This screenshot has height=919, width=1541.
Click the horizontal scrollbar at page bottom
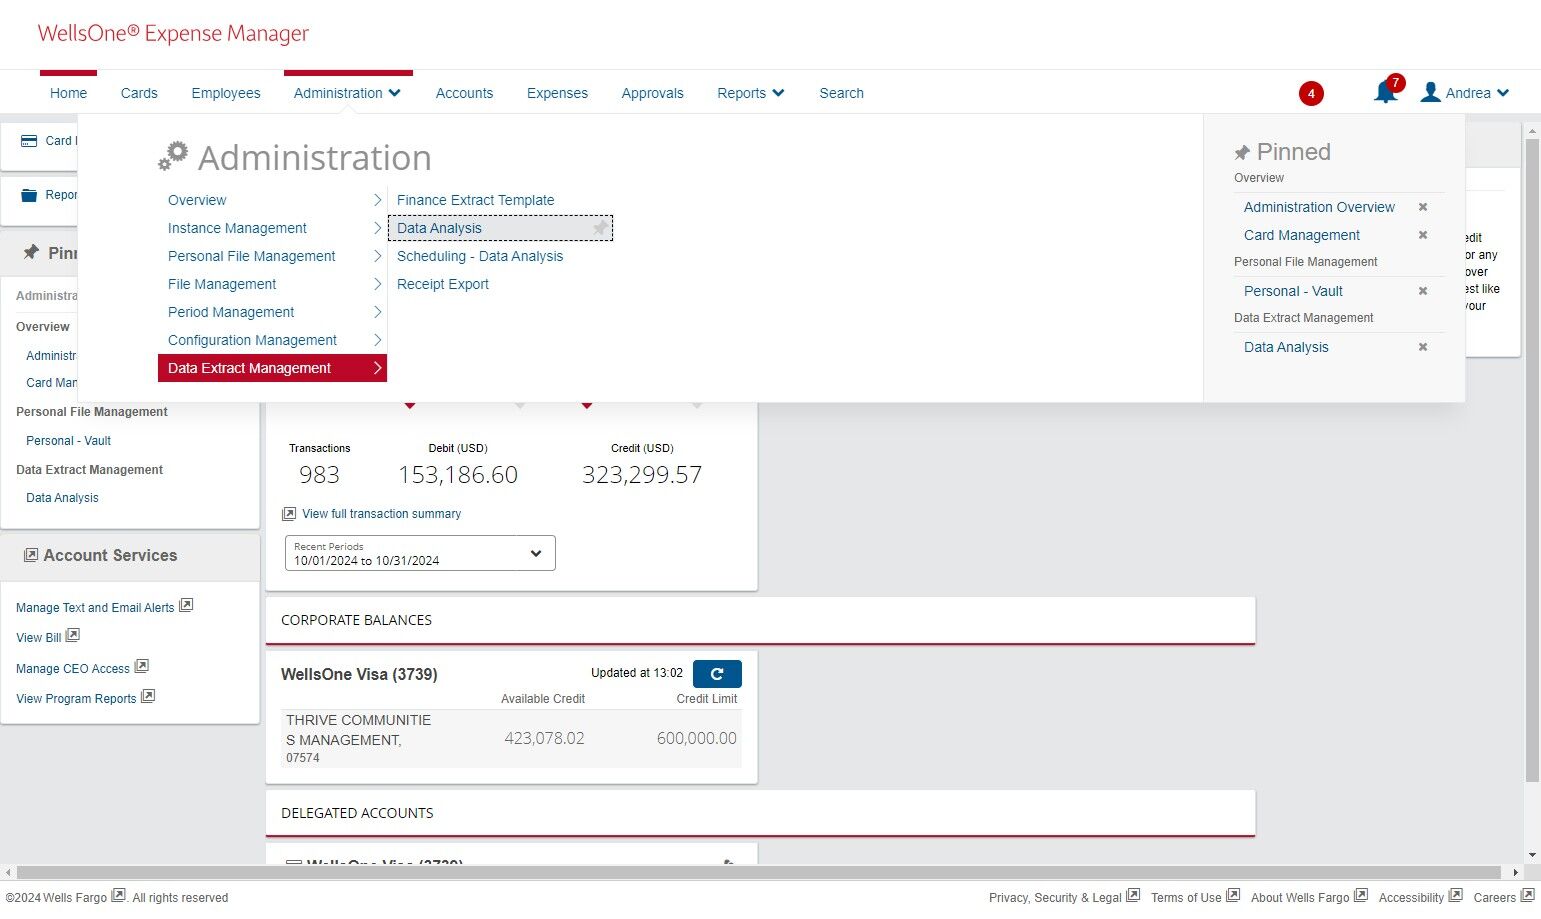(759, 872)
